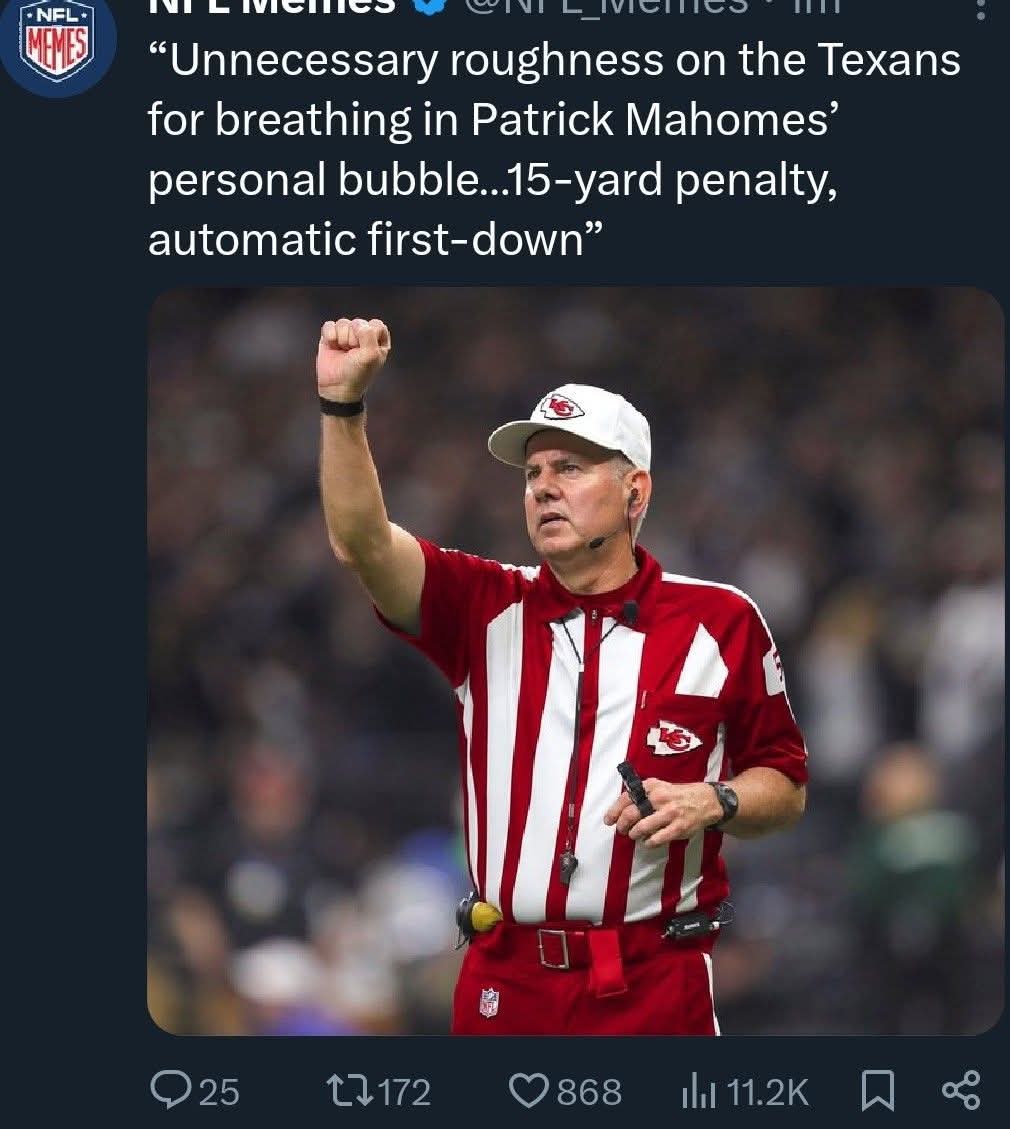This screenshot has width=1010, height=1129.
Task: Click the retweet arrows icon
Action: tap(350, 1090)
